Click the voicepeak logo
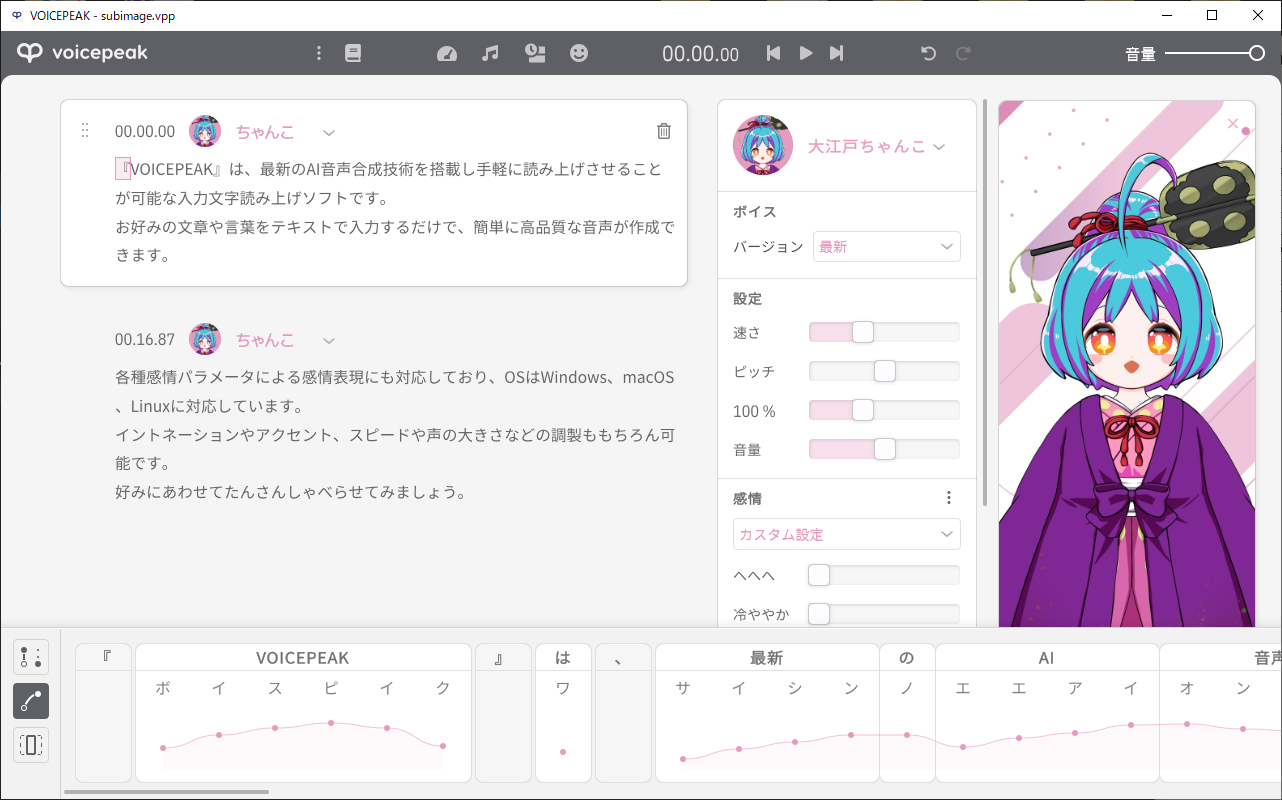 pyautogui.click(x=82, y=53)
